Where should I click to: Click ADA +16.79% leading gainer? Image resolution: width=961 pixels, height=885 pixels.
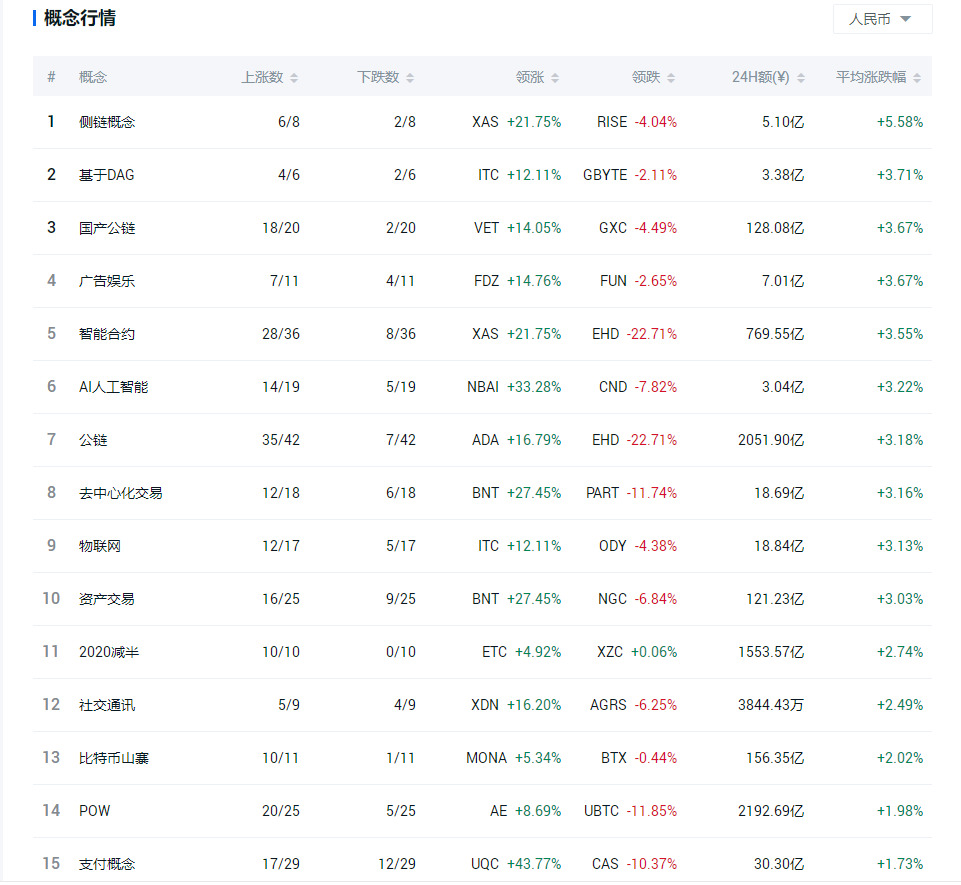517,440
